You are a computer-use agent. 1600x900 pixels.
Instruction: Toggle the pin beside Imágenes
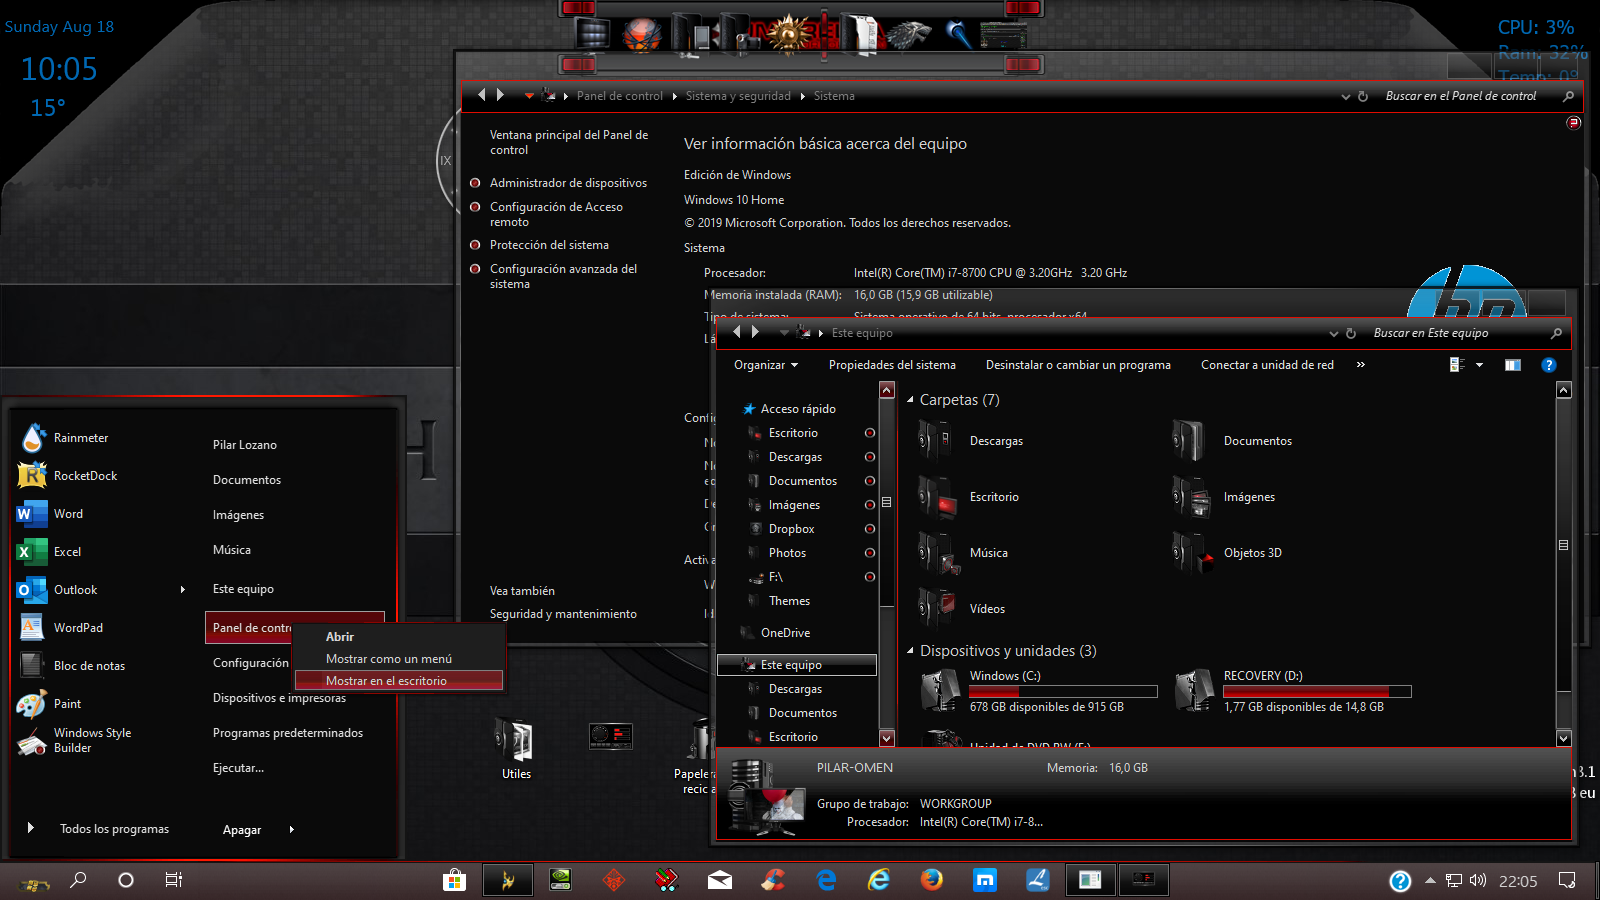869,505
